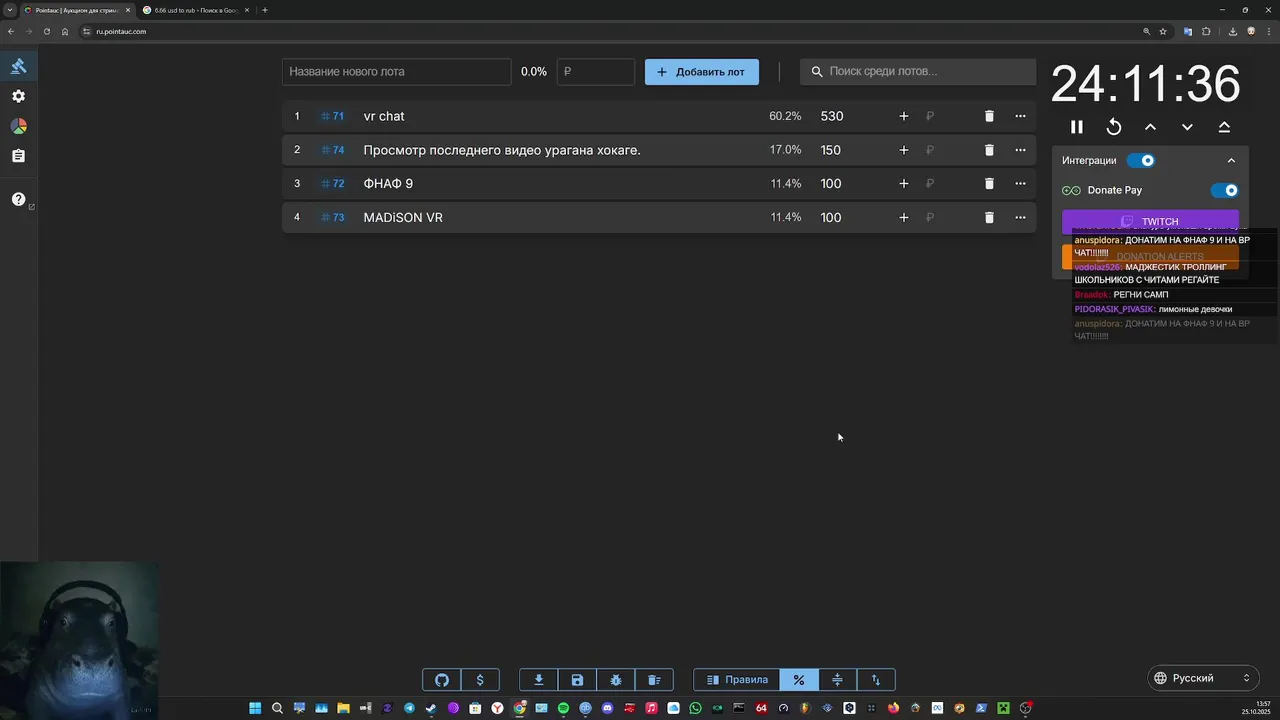Click the #73 lot ID tag
This screenshot has width=1280, height=720.
332,217
